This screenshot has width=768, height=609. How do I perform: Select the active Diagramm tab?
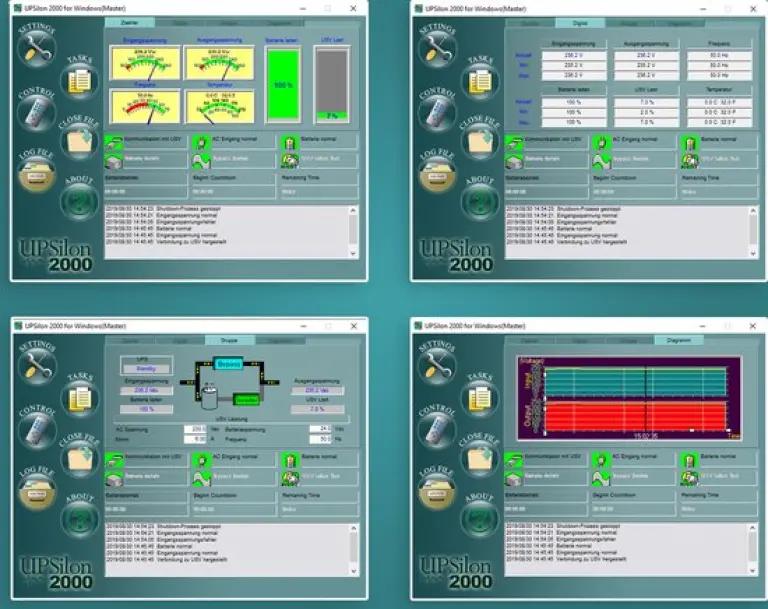[679, 340]
